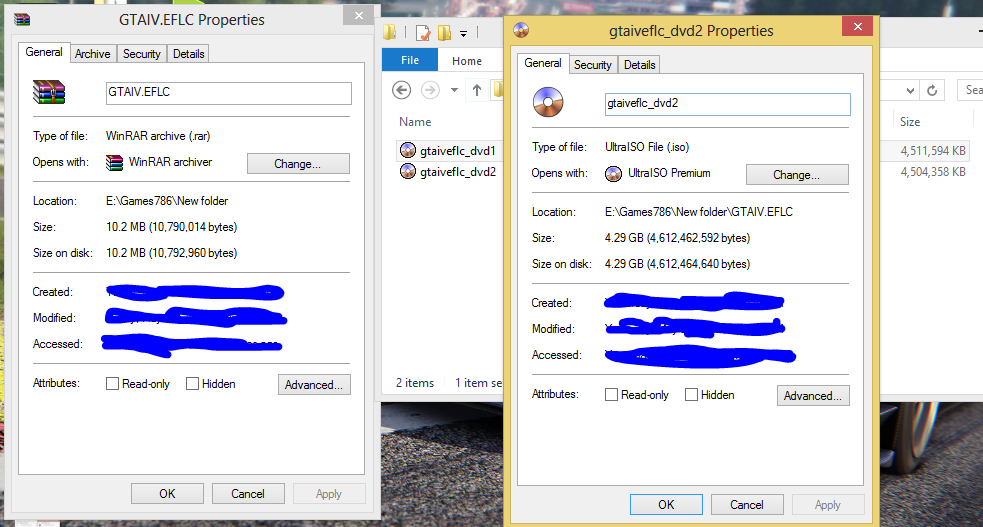Refresh the Explorer address bar
This screenshot has width=983, height=527.
pos(932,91)
